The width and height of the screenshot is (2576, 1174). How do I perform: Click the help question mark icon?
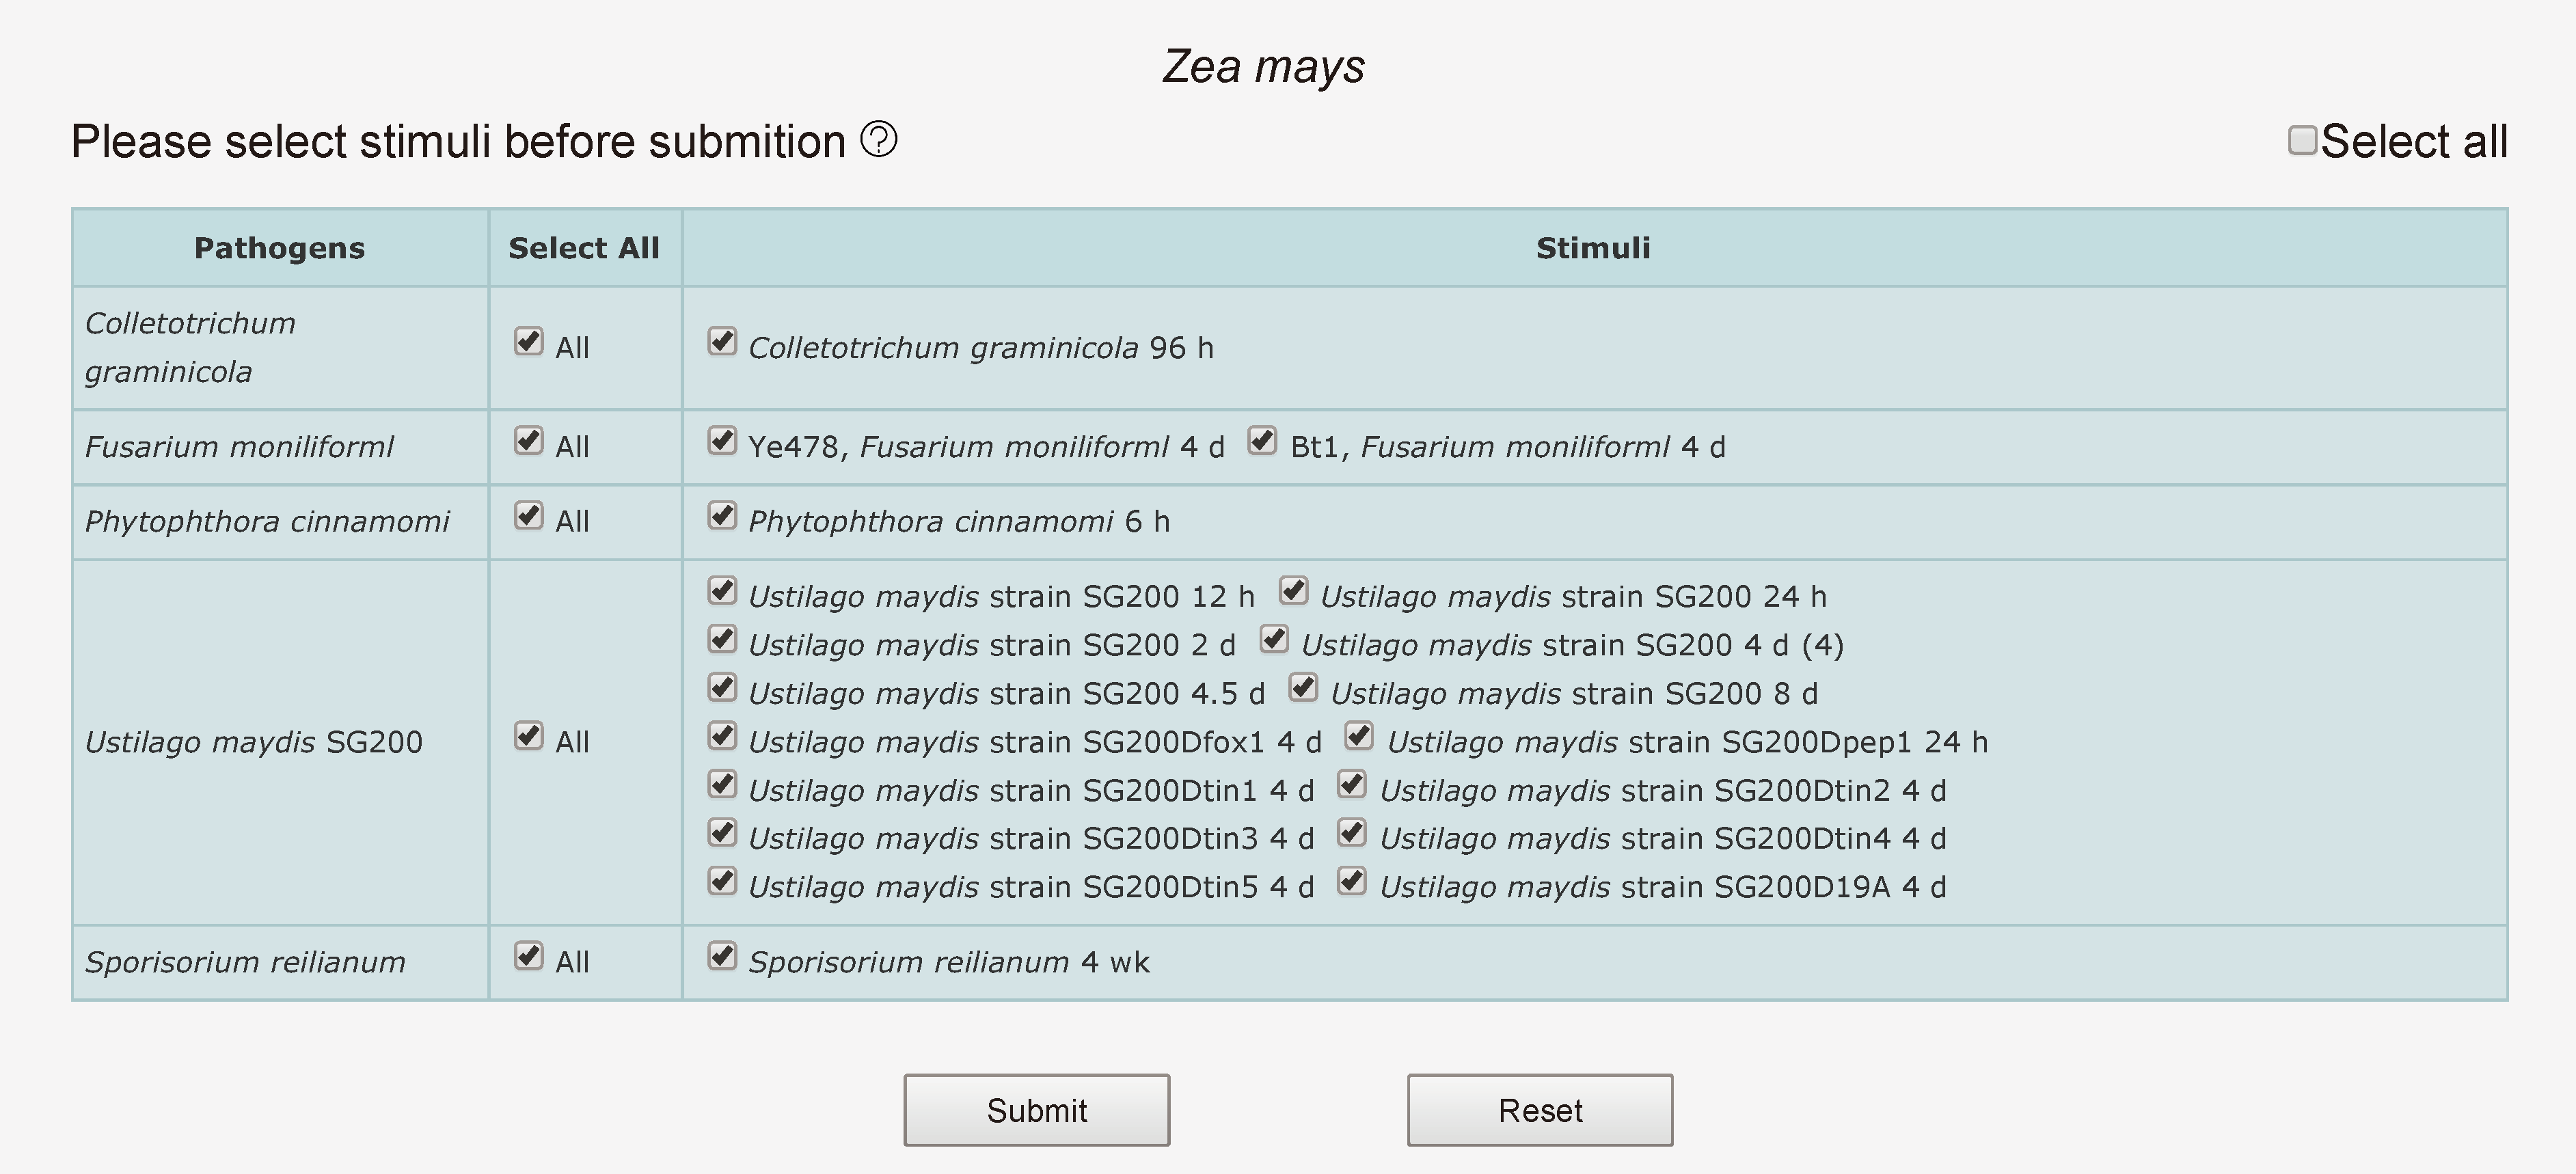[879, 139]
